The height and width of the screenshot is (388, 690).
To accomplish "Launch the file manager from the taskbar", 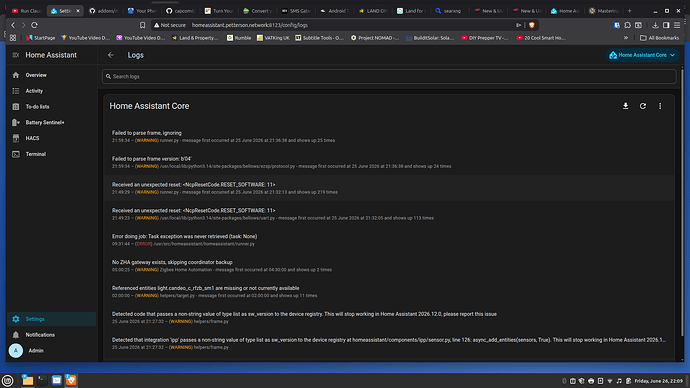I will point(27,381).
